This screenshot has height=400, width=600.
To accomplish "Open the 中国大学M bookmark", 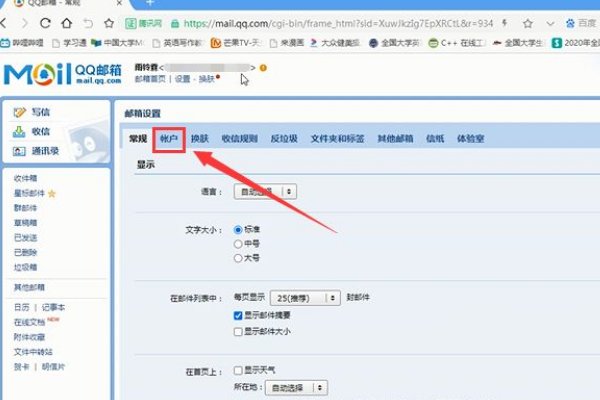I will pos(118,43).
